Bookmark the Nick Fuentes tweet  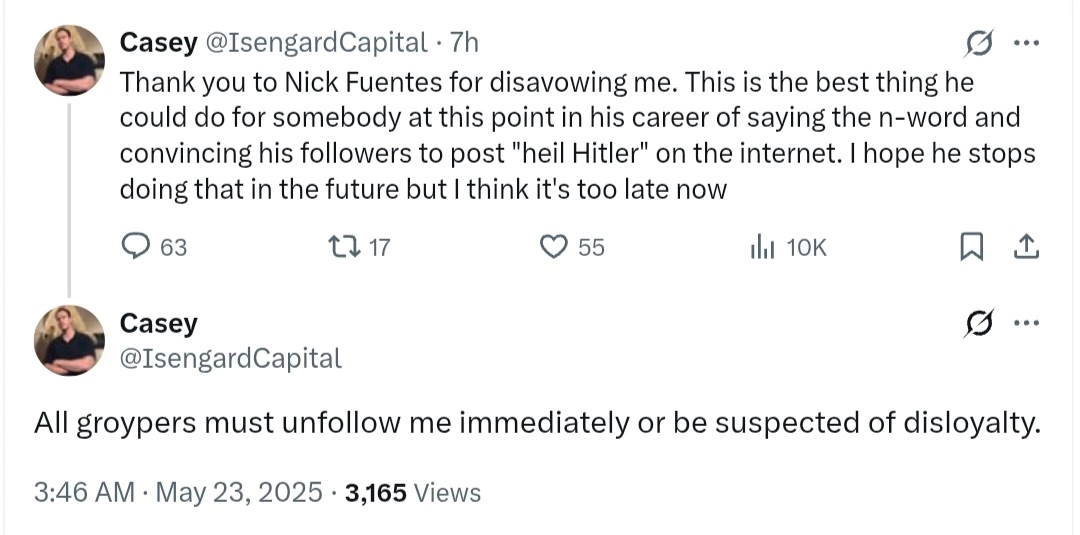970,247
